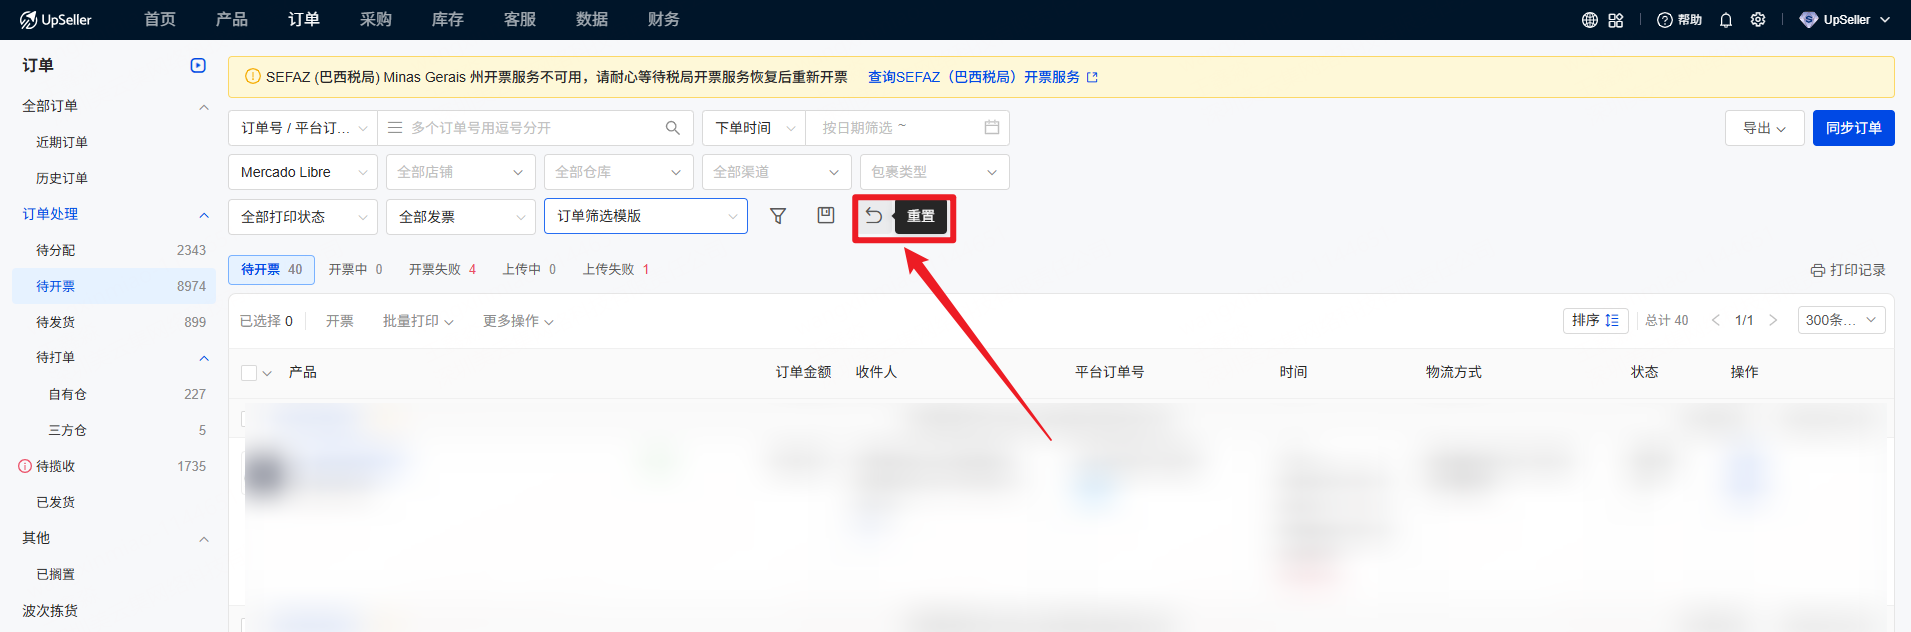Open the notifications bell
Image resolution: width=1911 pixels, height=632 pixels.
tap(1726, 20)
